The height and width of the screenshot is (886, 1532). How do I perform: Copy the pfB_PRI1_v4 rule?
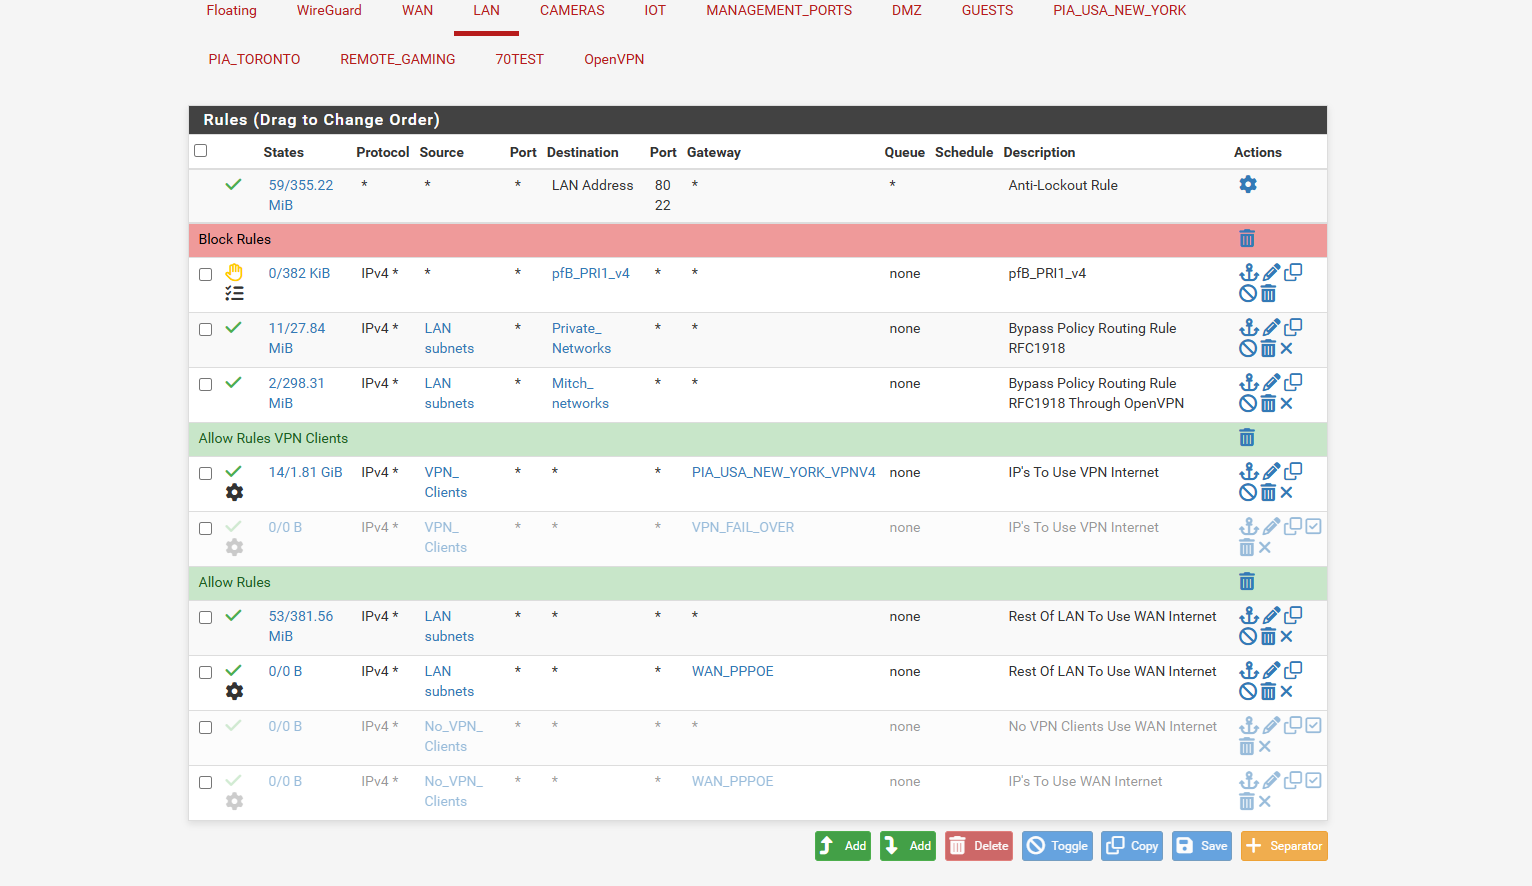[x=1293, y=272]
